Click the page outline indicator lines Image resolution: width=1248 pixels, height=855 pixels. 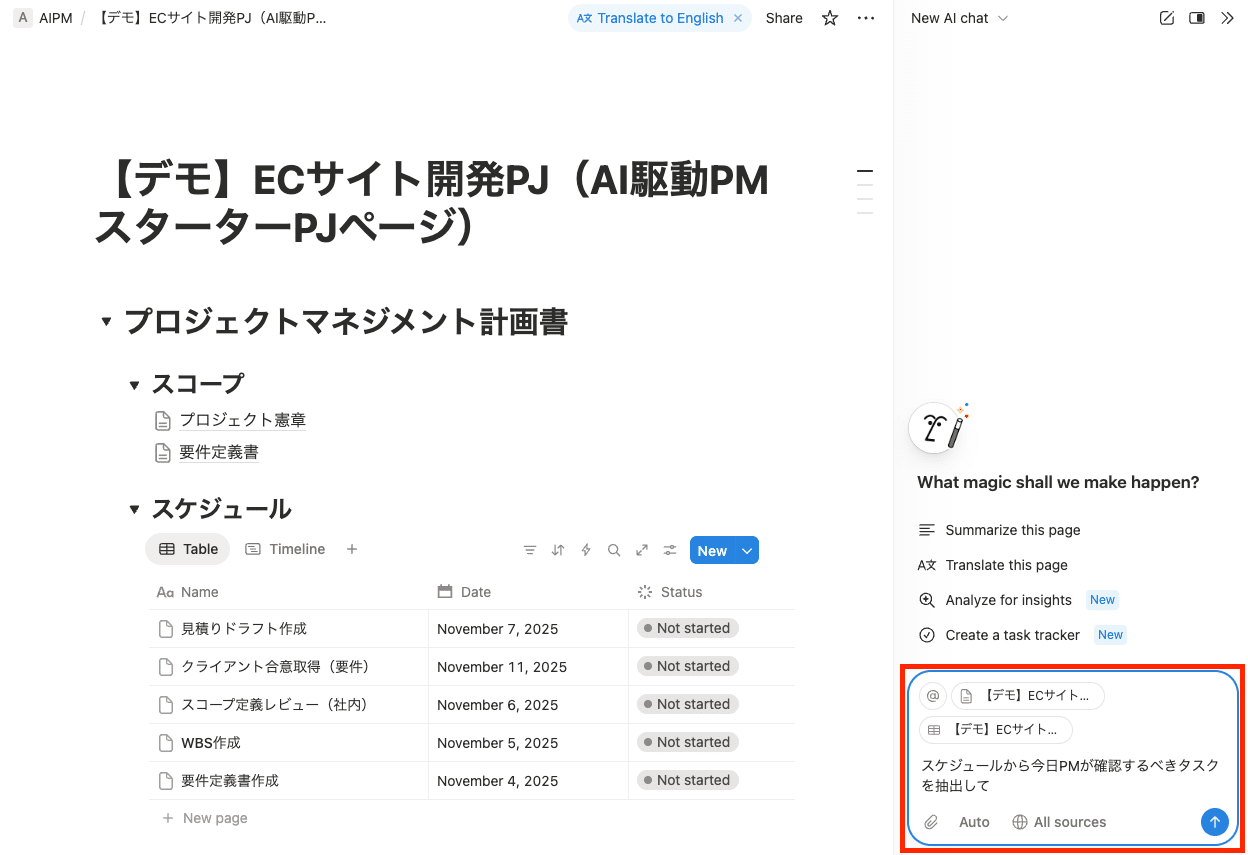coord(865,192)
